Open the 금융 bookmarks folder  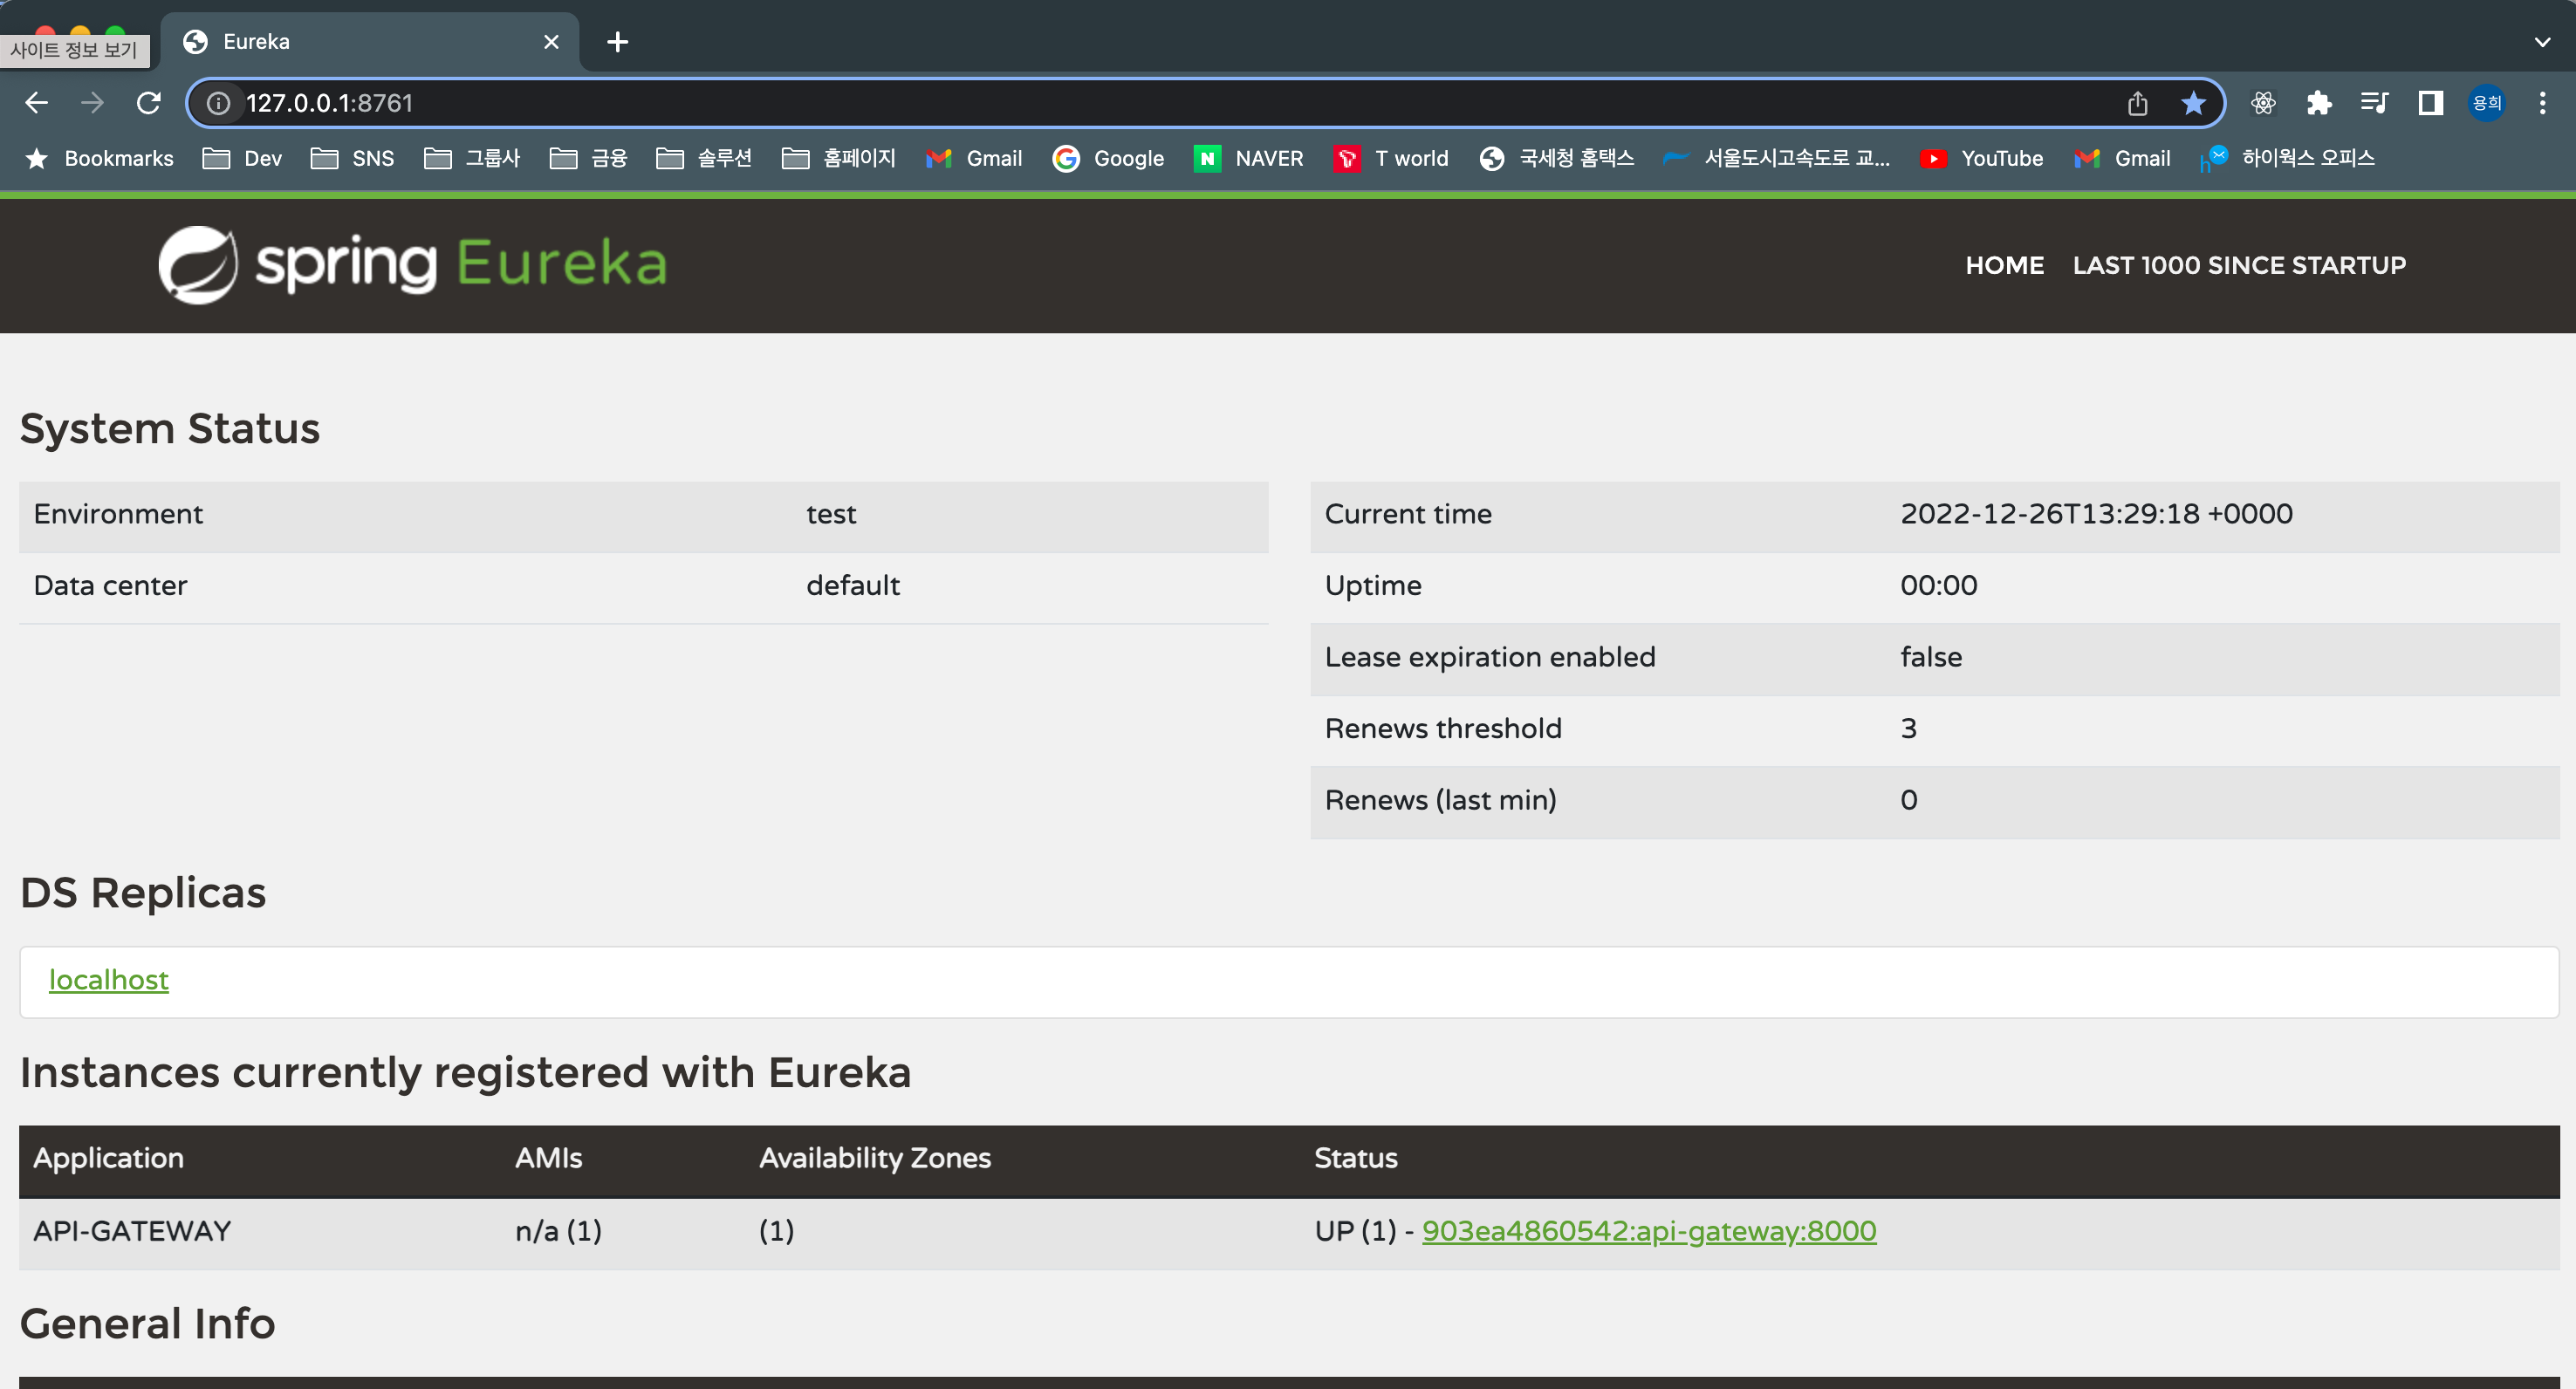click(x=588, y=158)
